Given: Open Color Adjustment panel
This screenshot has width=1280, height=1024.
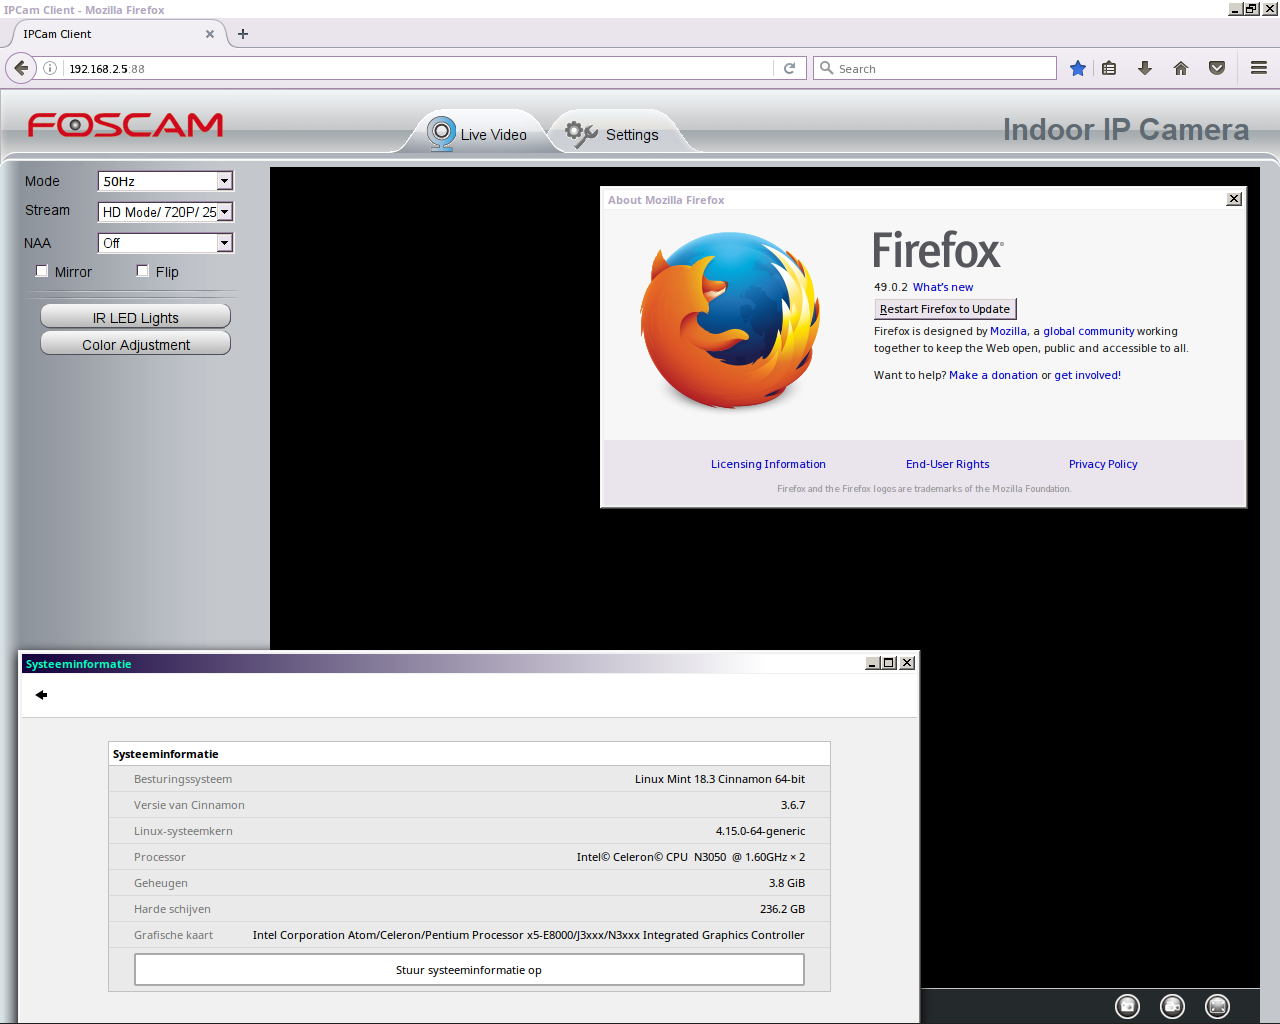Looking at the screenshot, I should 136,344.
